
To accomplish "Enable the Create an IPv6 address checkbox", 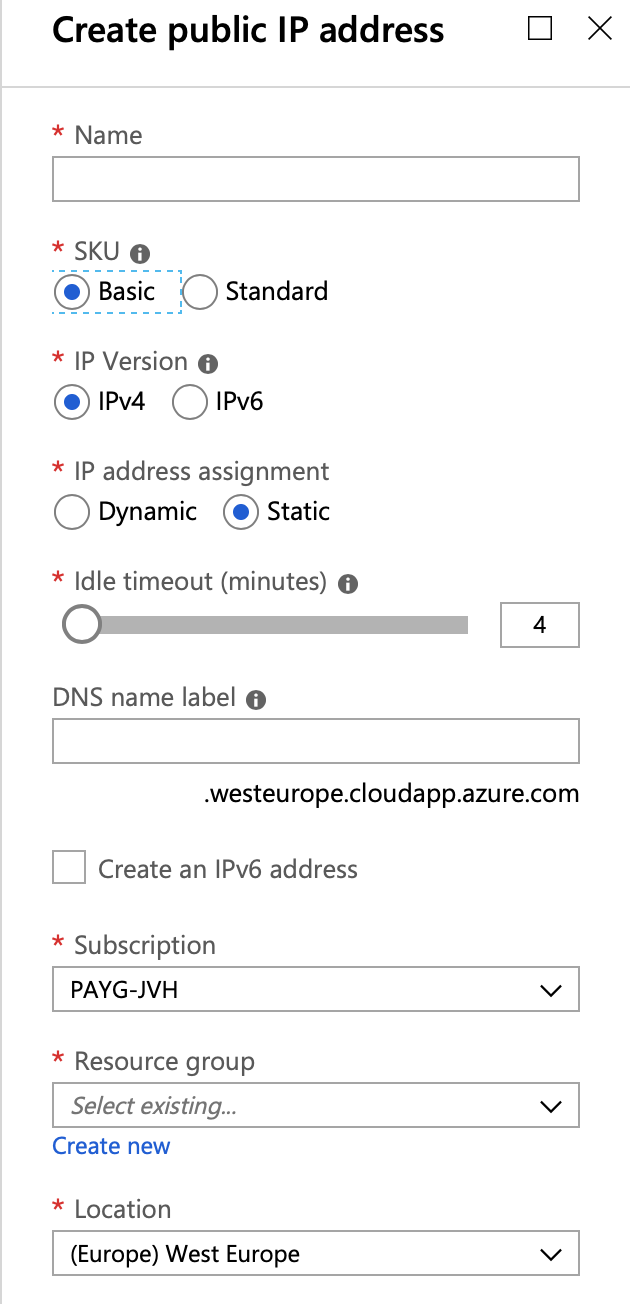I will click(69, 868).
